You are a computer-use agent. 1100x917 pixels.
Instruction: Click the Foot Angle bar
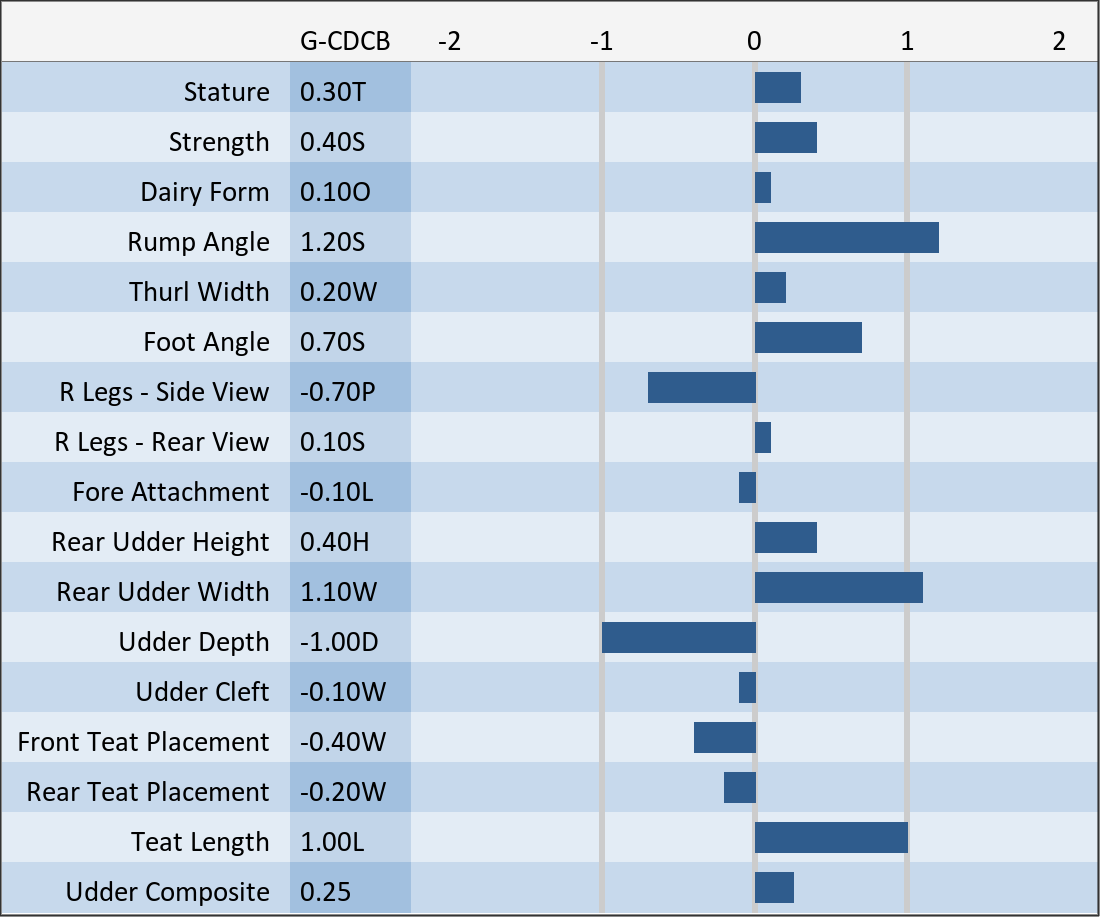pyautogui.click(x=808, y=338)
